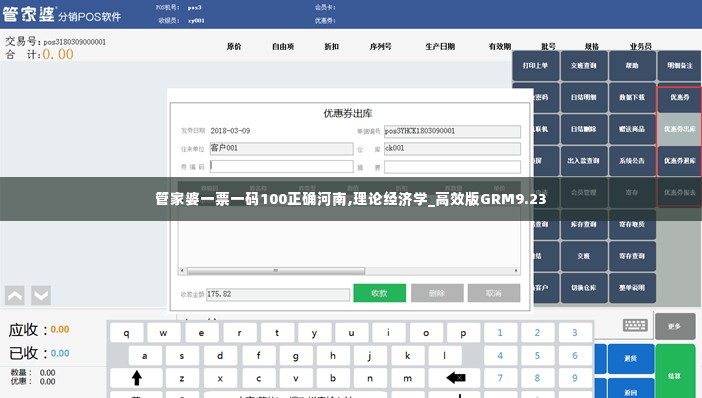702x398 pixels.
Task: Click the 自由项 column header
Action: point(283,46)
